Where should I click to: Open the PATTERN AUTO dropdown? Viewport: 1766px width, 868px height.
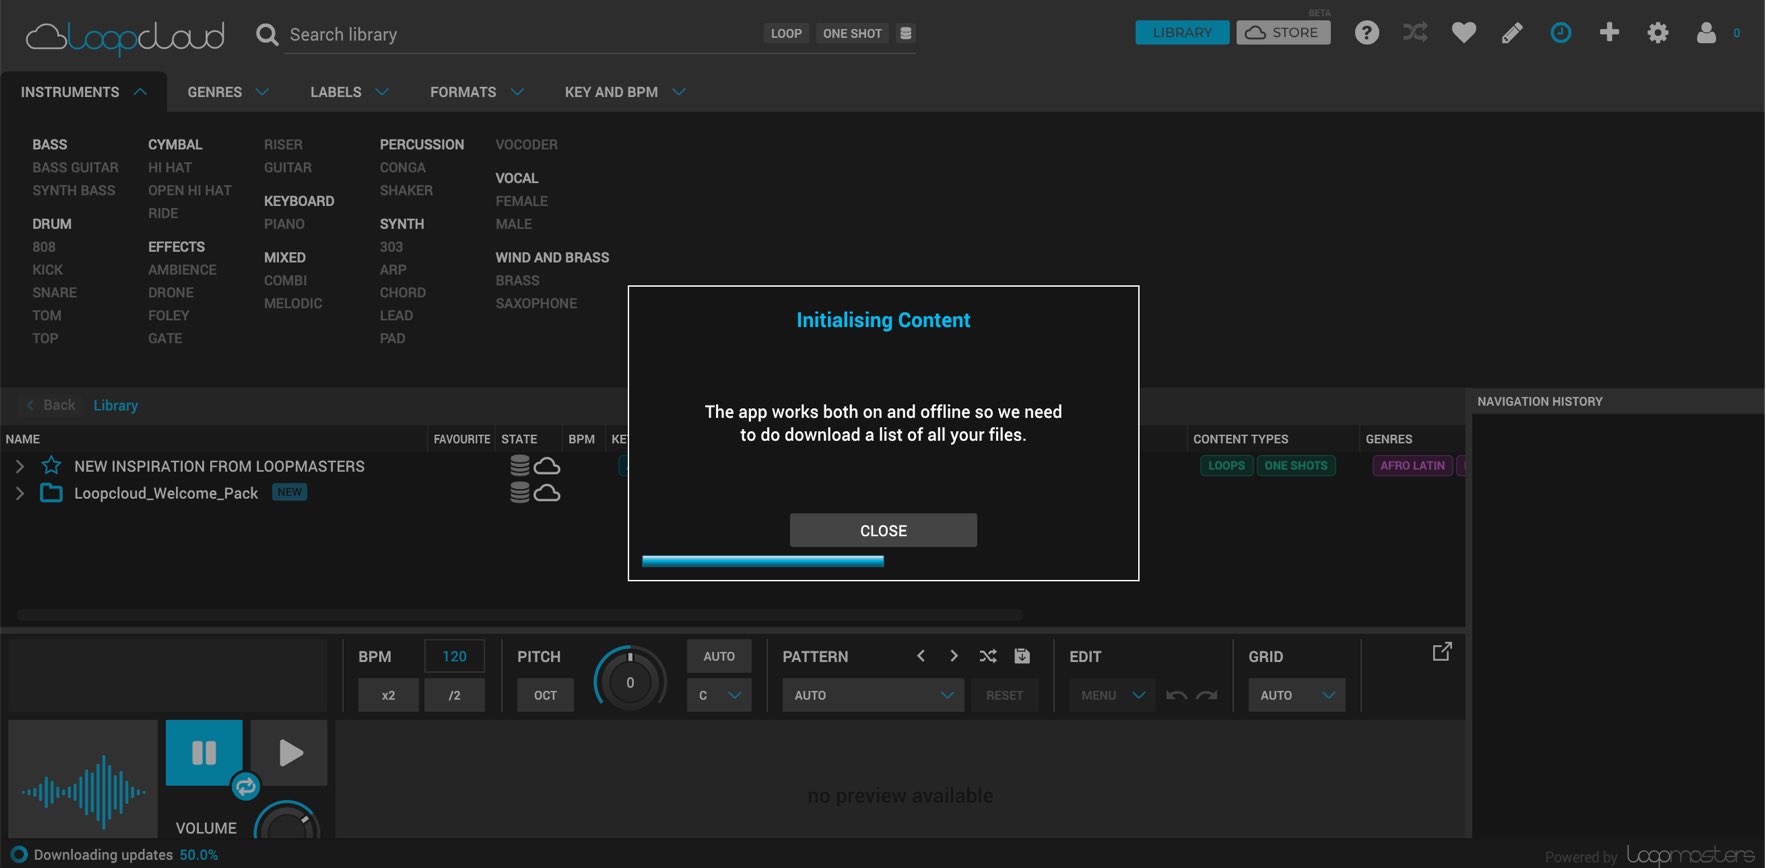point(872,695)
